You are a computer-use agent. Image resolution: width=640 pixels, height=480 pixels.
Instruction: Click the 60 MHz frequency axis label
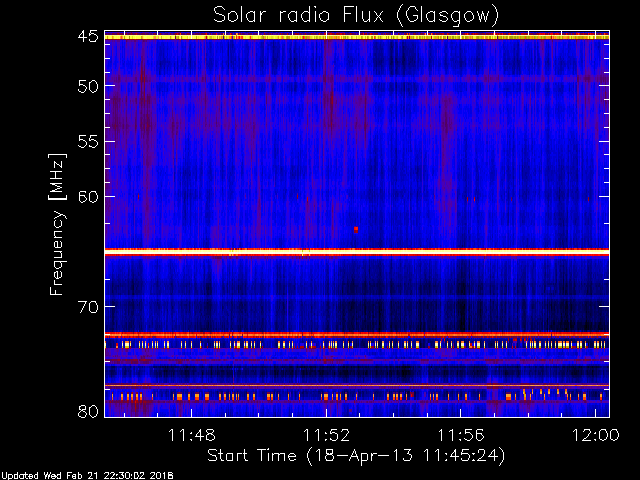[x=88, y=196]
